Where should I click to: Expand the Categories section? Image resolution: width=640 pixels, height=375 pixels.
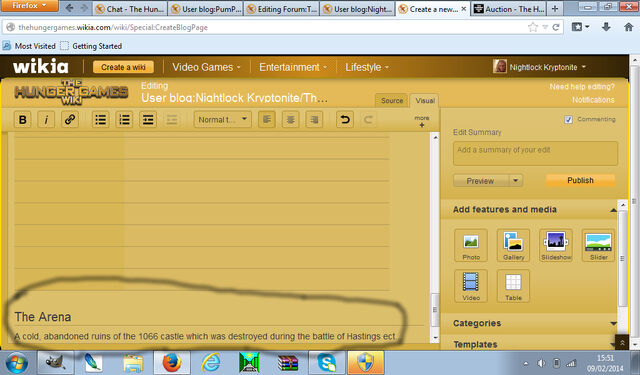(x=613, y=324)
